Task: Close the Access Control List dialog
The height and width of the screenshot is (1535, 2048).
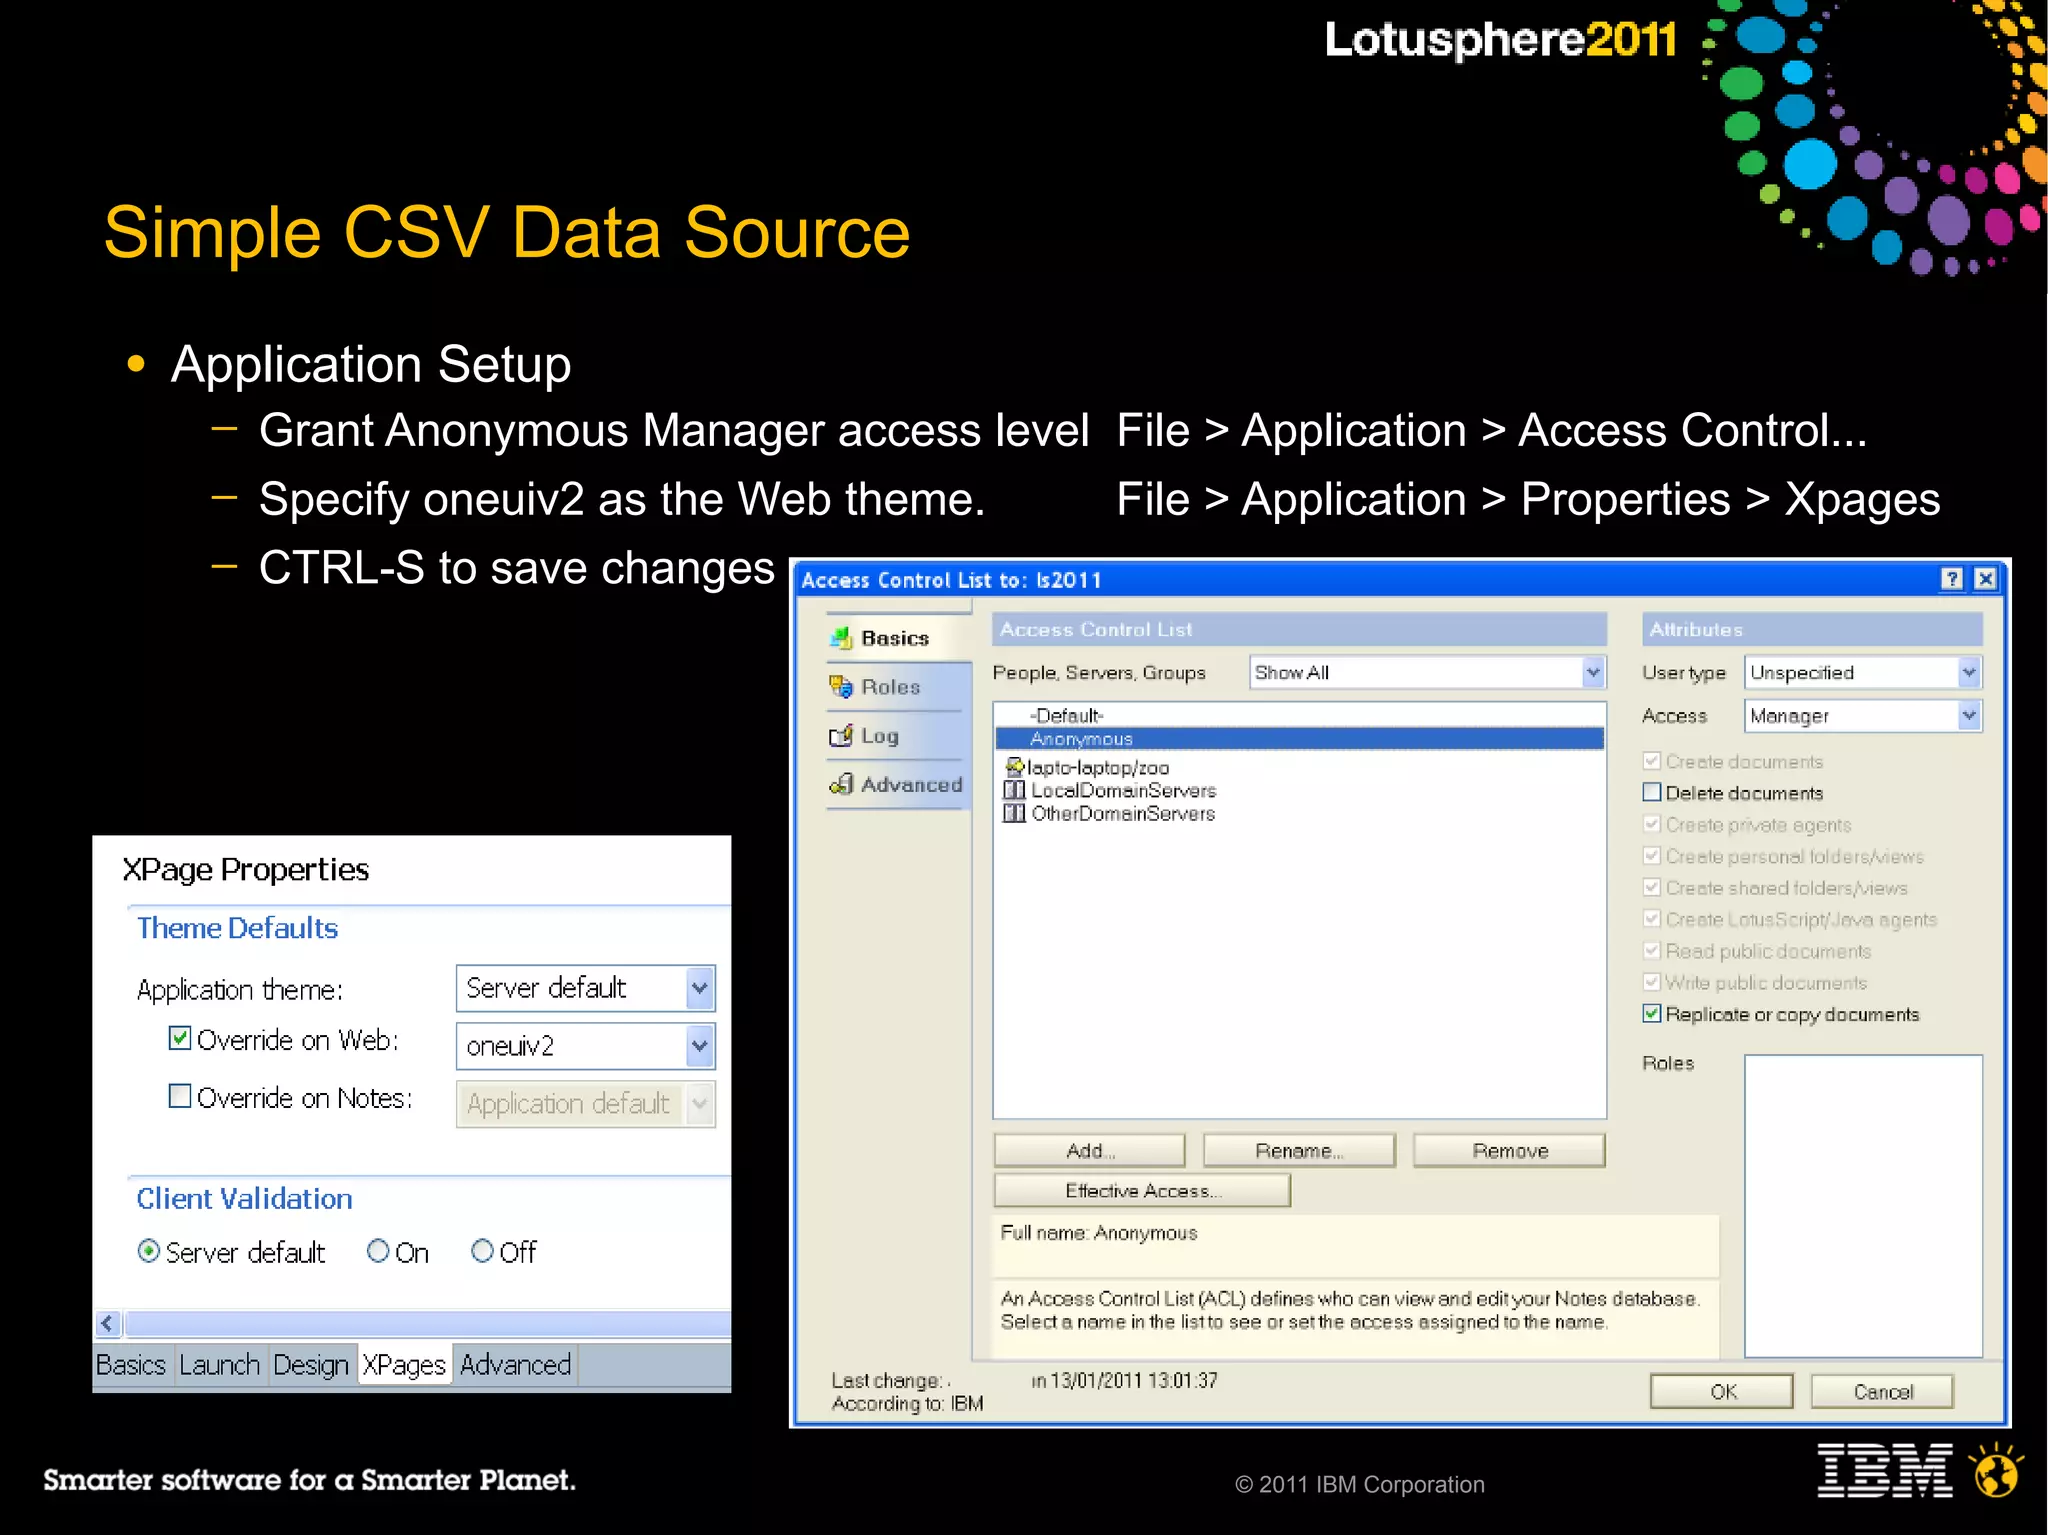Action: click(1986, 579)
